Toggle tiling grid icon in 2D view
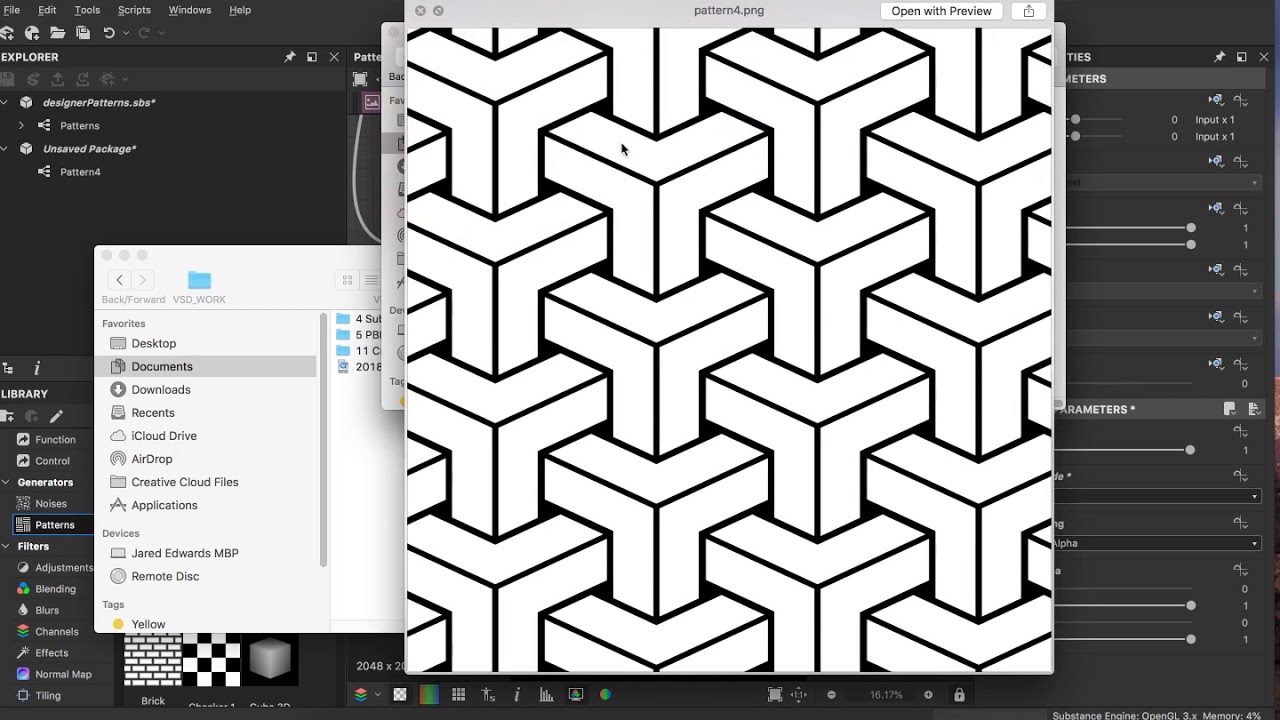1280x720 pixels. (459, 694)
